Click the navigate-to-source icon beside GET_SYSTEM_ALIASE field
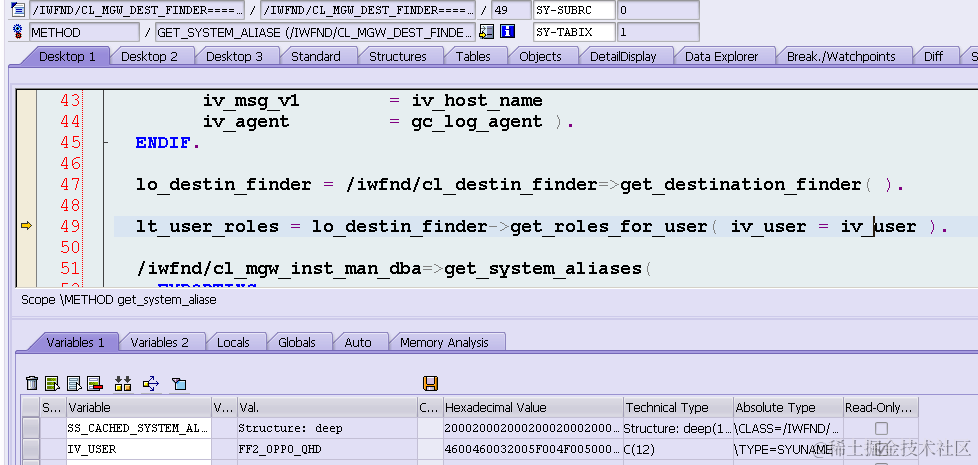Viewport: 978px width, 465px height. 487,32
